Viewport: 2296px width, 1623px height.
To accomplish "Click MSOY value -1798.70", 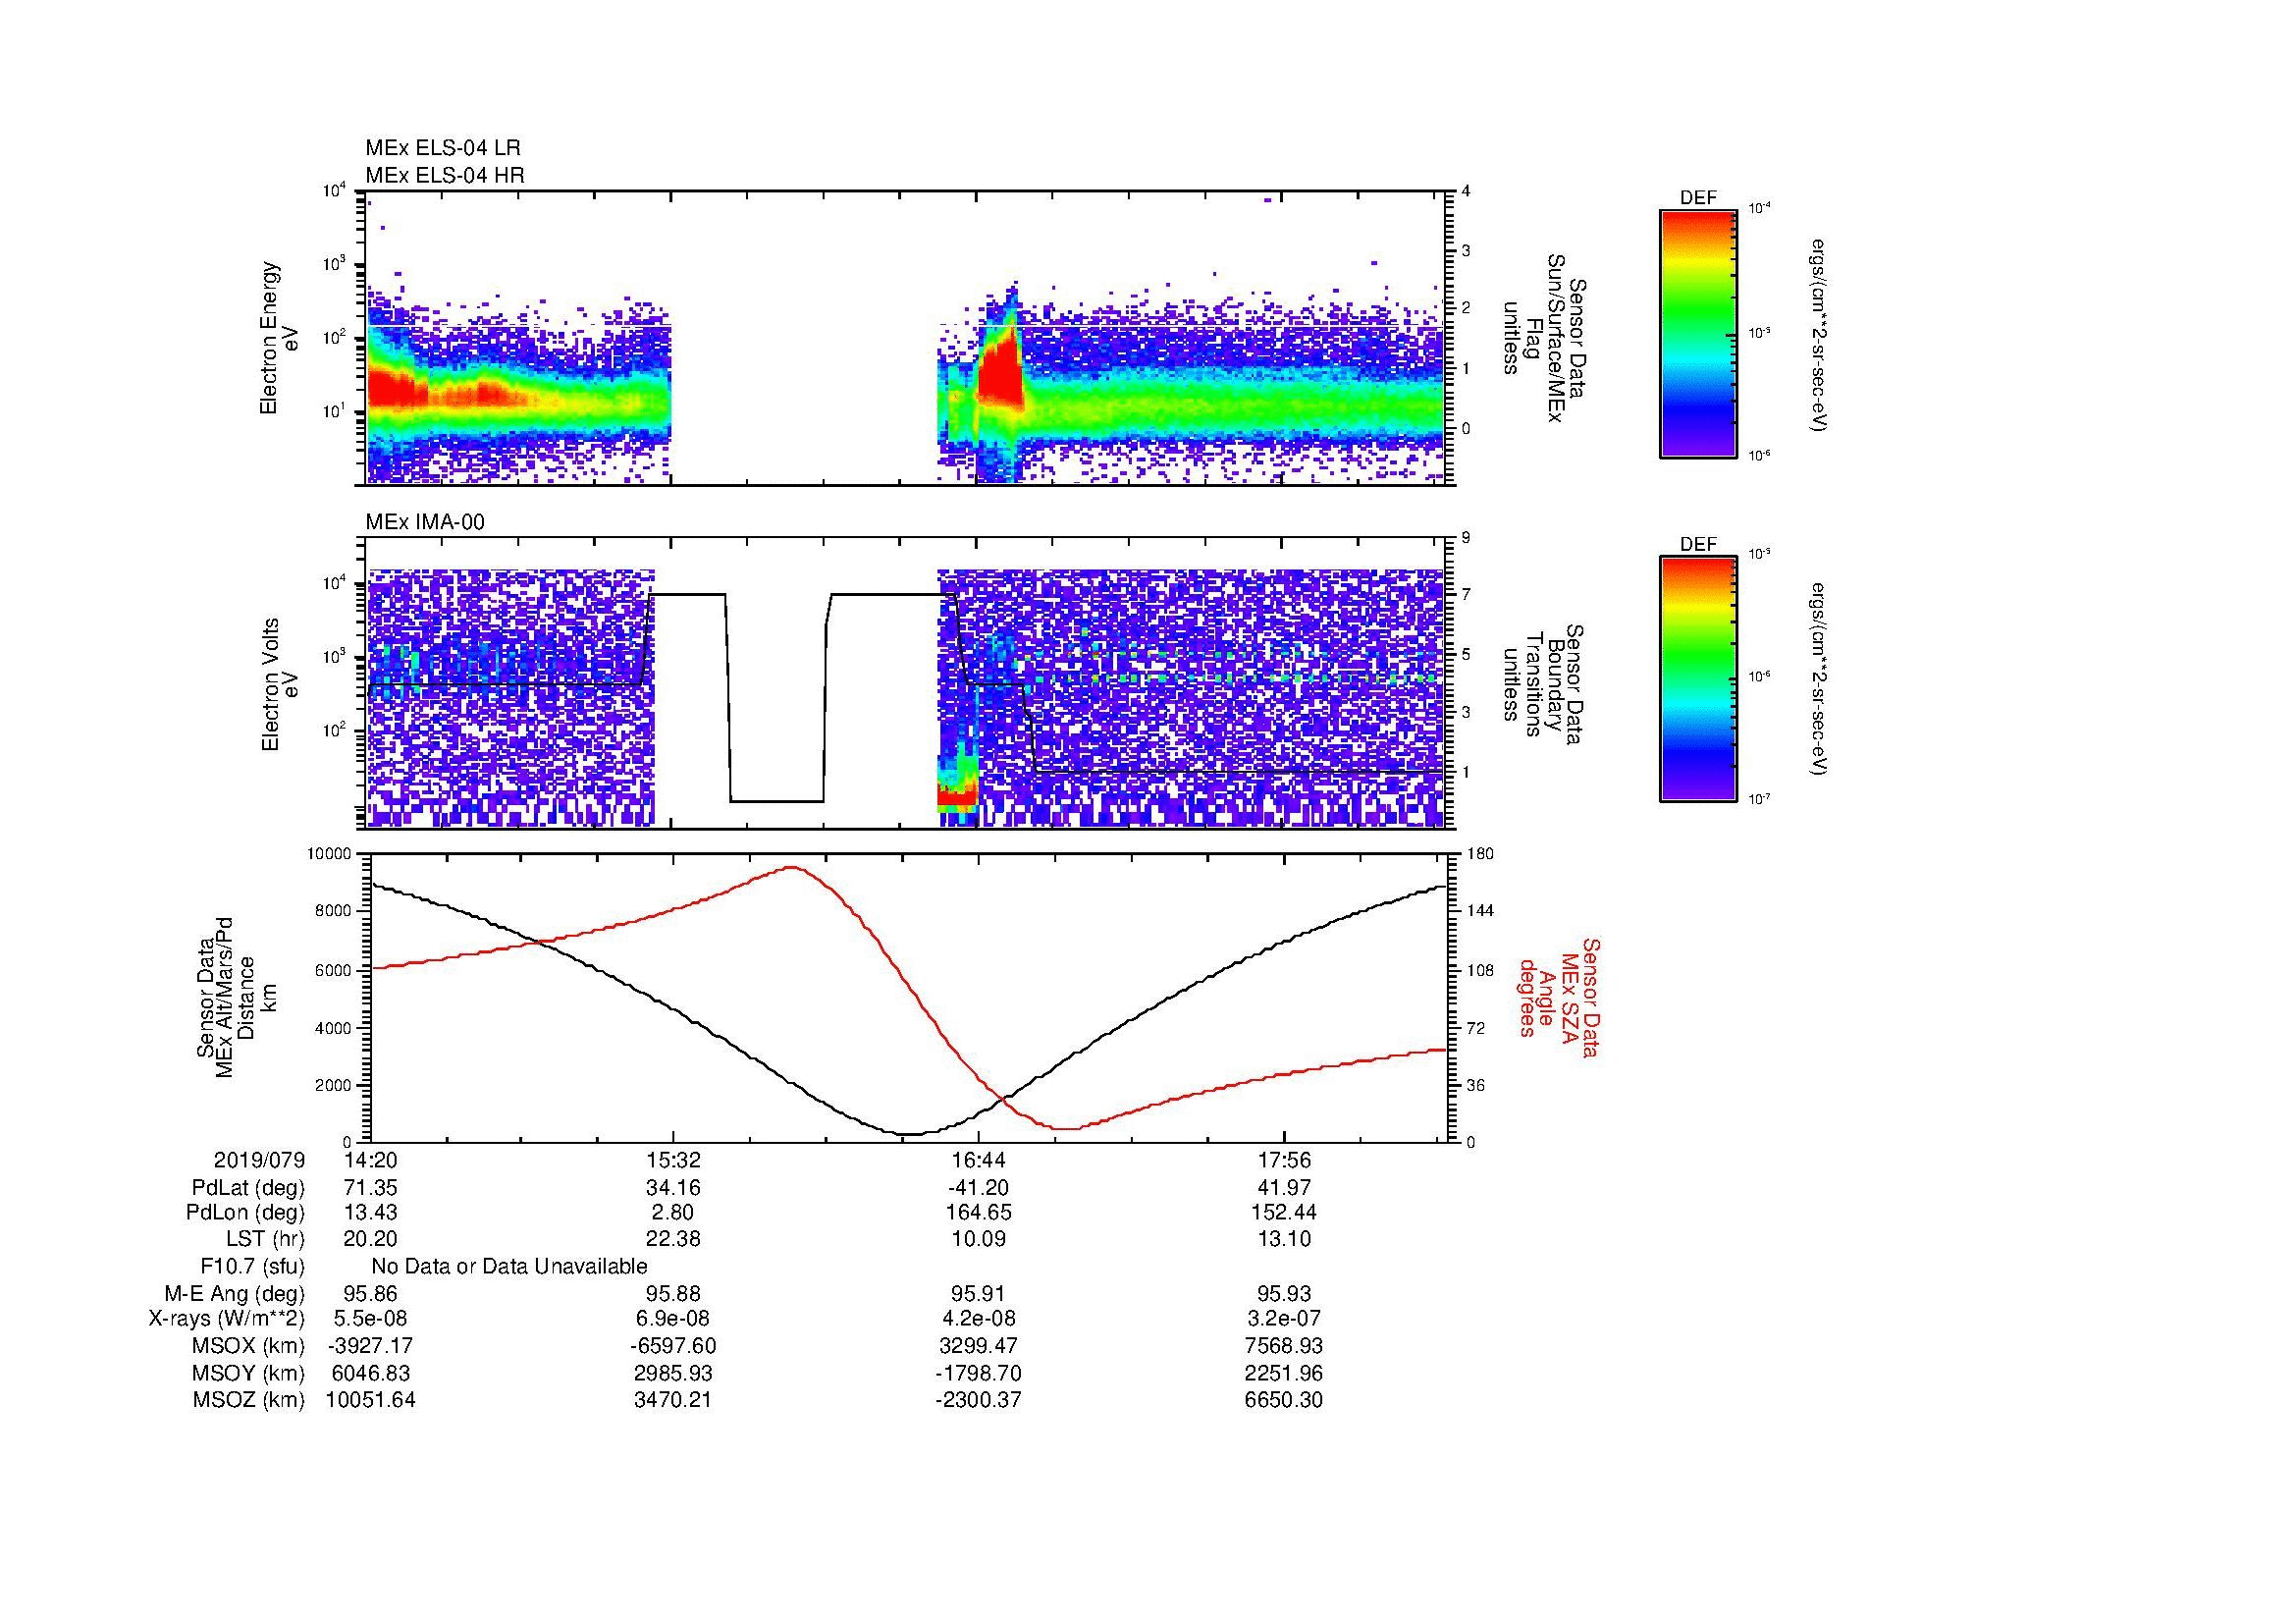I will point(979,1374).
